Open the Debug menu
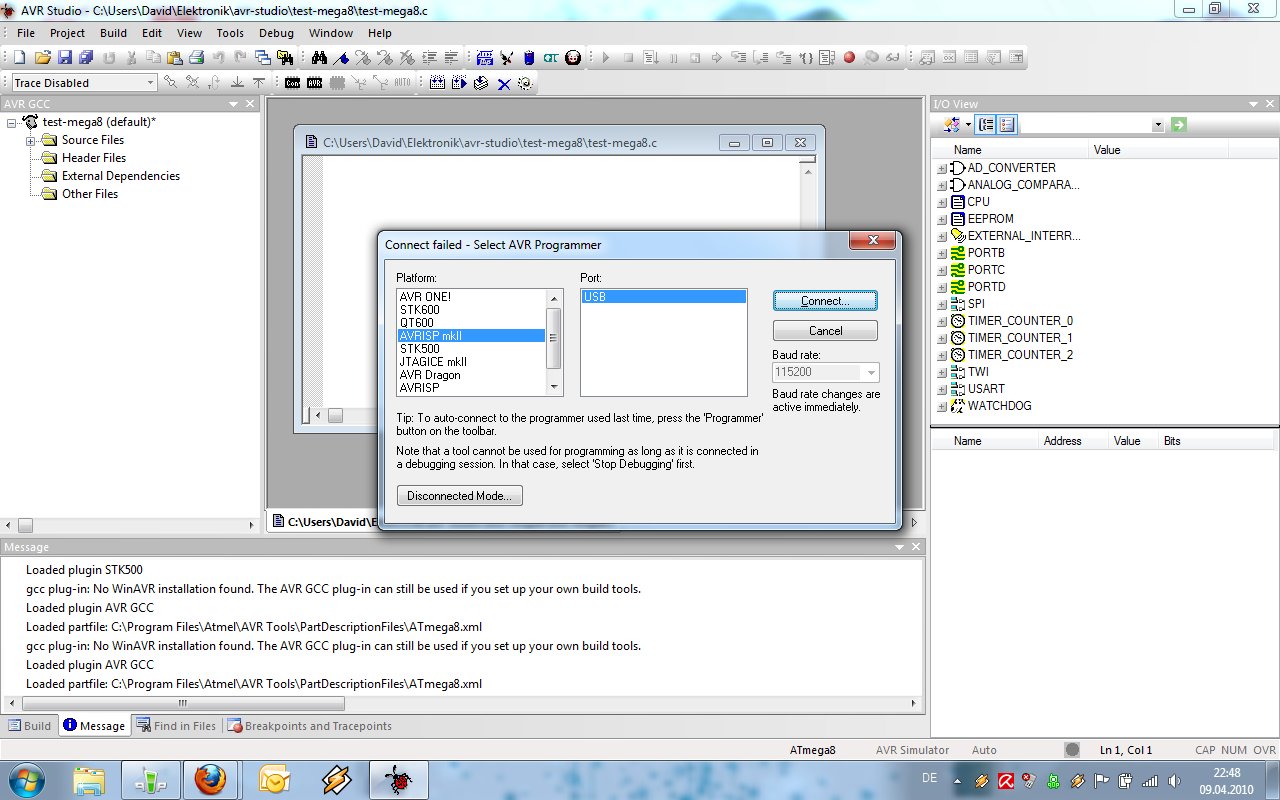 tap(276, 33)
